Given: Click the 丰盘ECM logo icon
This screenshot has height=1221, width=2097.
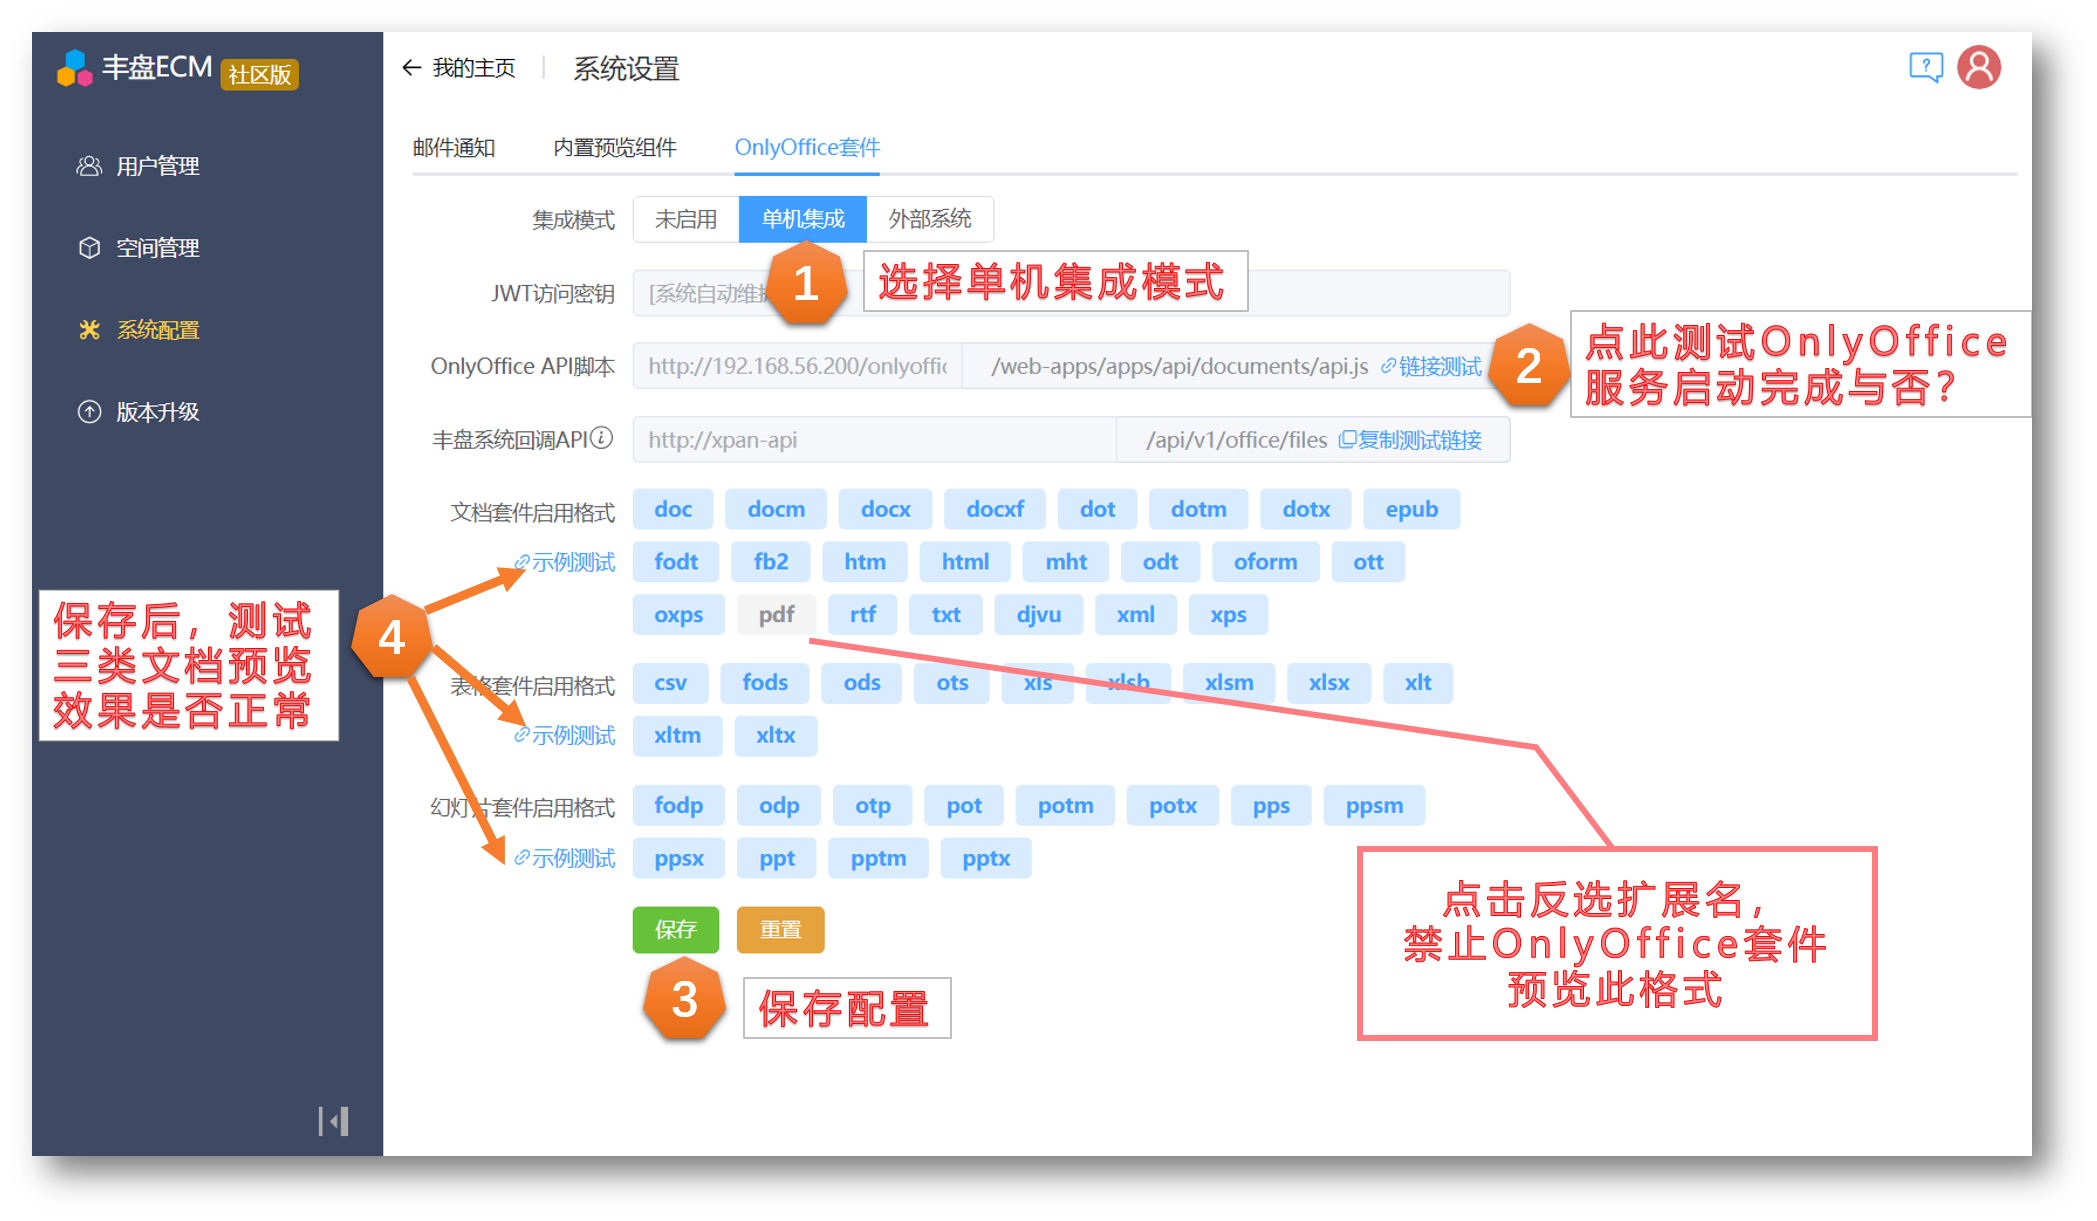Looking at the screenshot, I should point(75,68).
